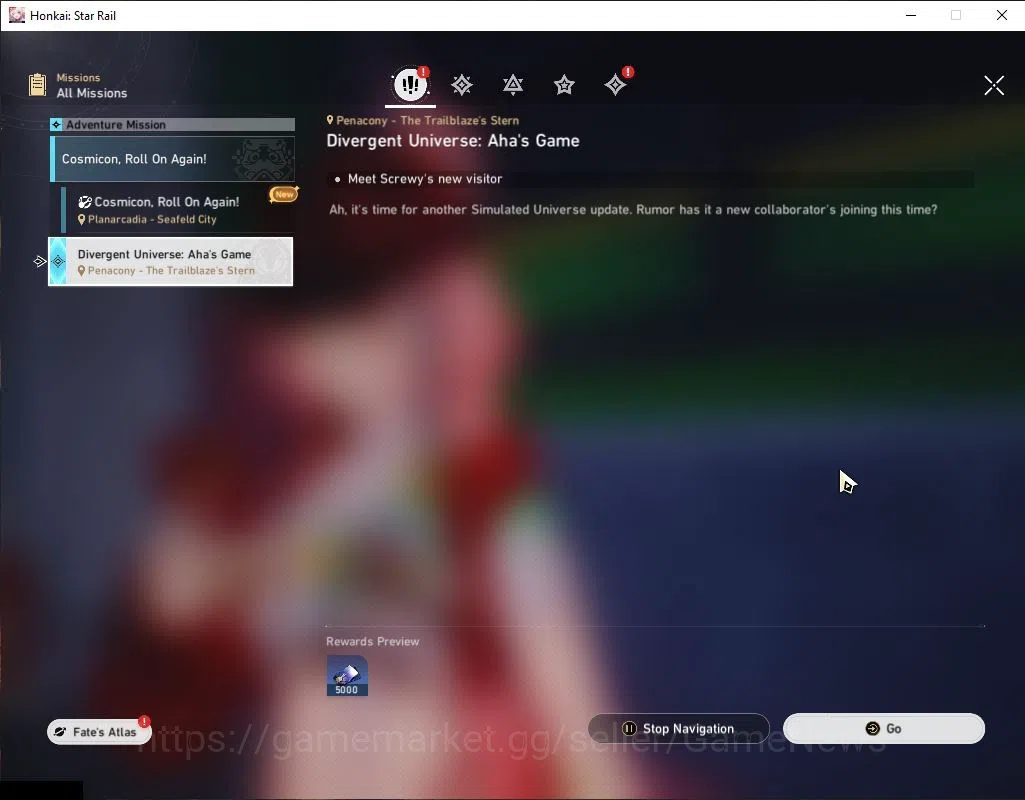Select Divergent Universe: Aha's Game mission
Screen dimensions: 1025x800
click(x=171, y=261)
